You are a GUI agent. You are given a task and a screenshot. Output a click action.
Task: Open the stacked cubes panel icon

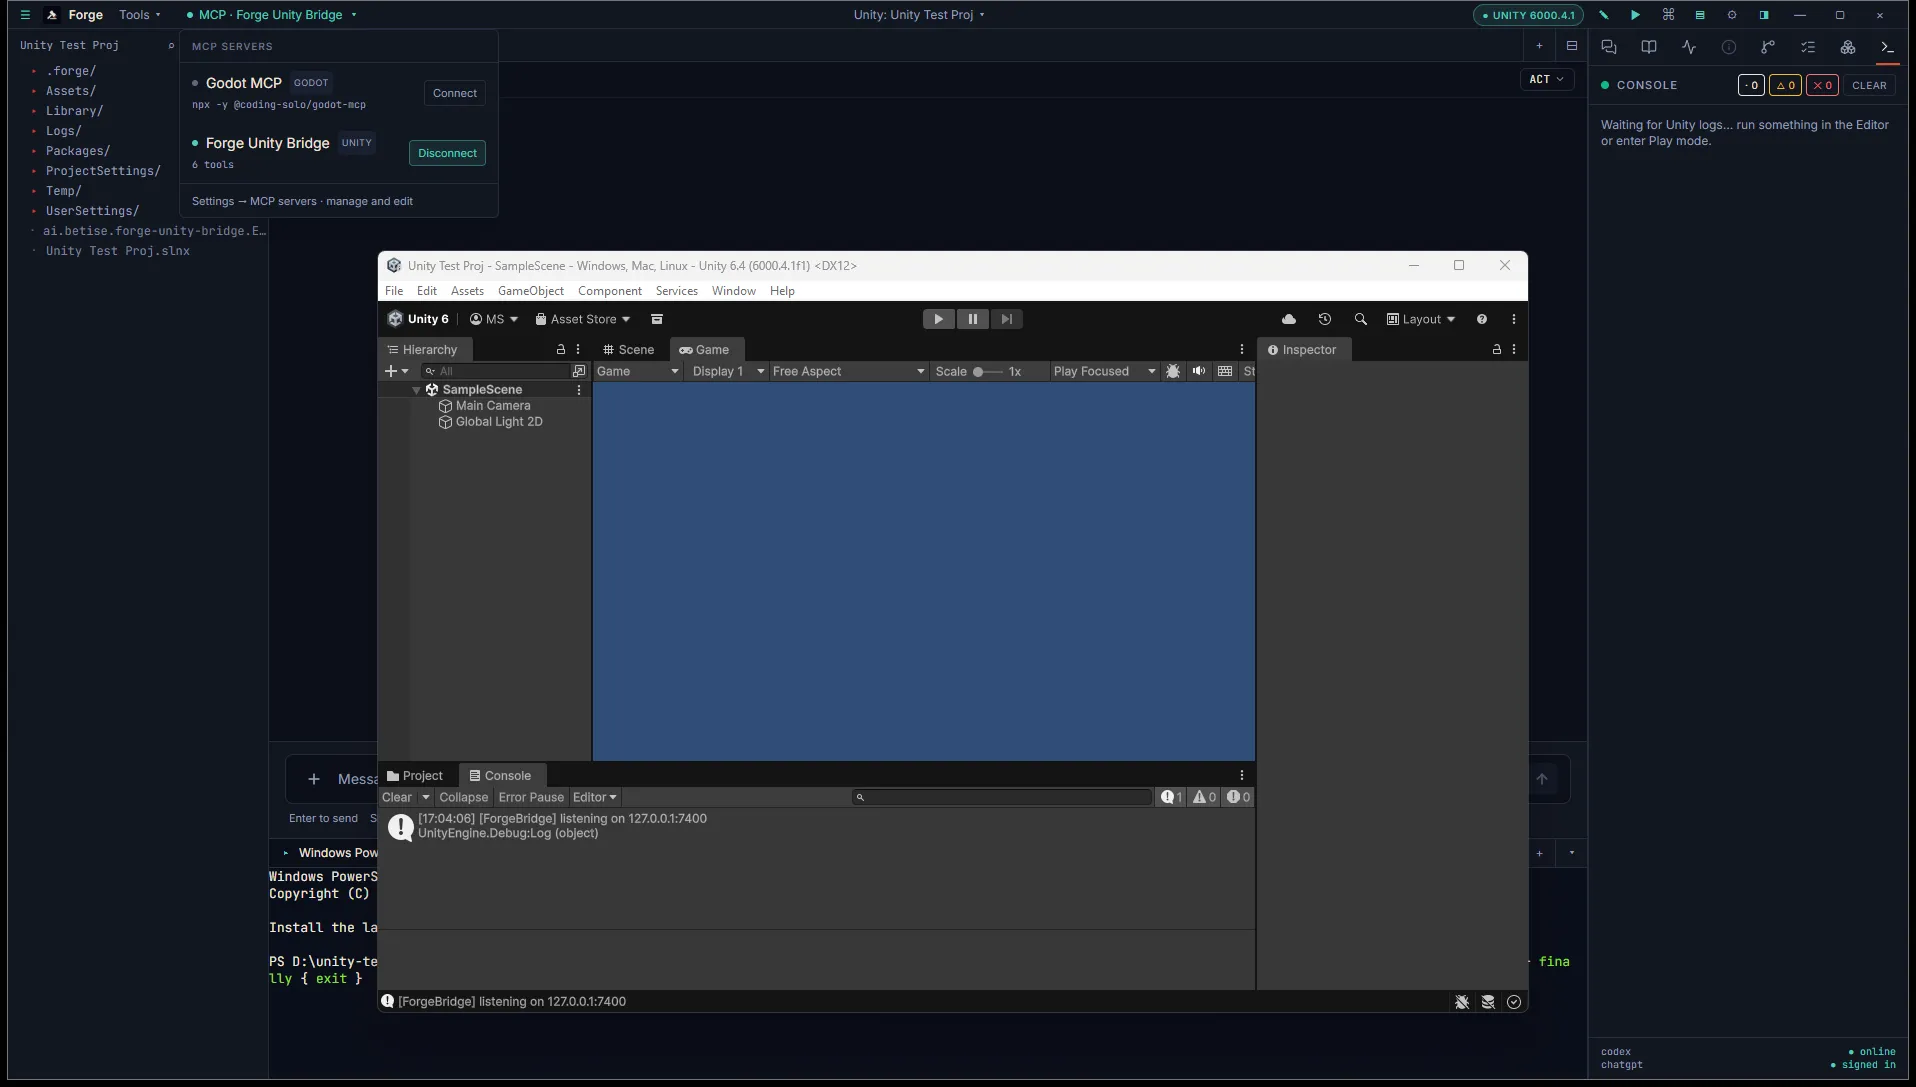(x=1848, y=47)
